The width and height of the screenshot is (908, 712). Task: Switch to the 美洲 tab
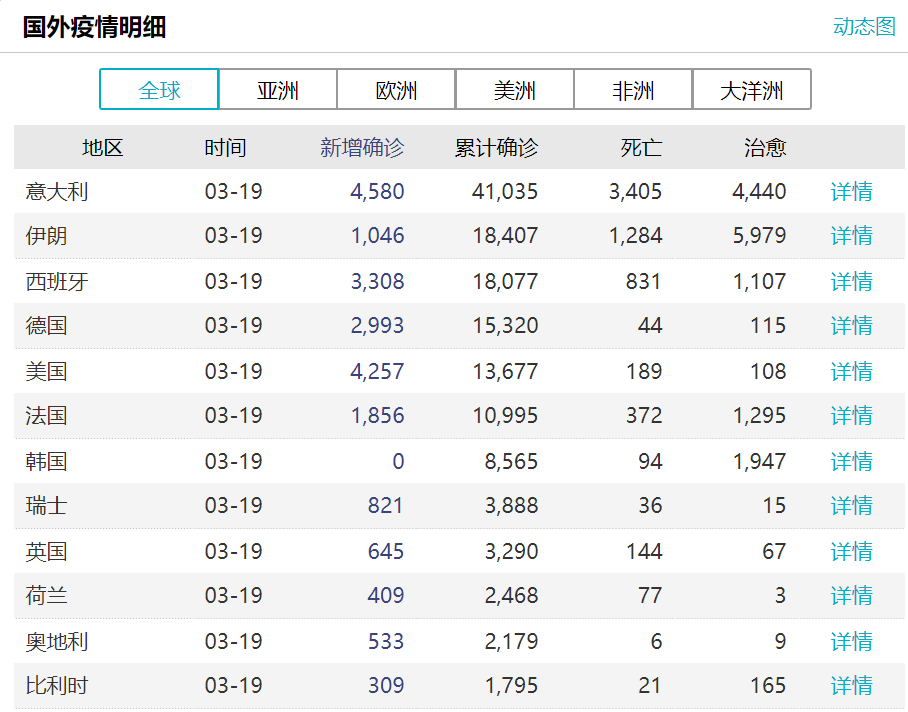point(515,89)
